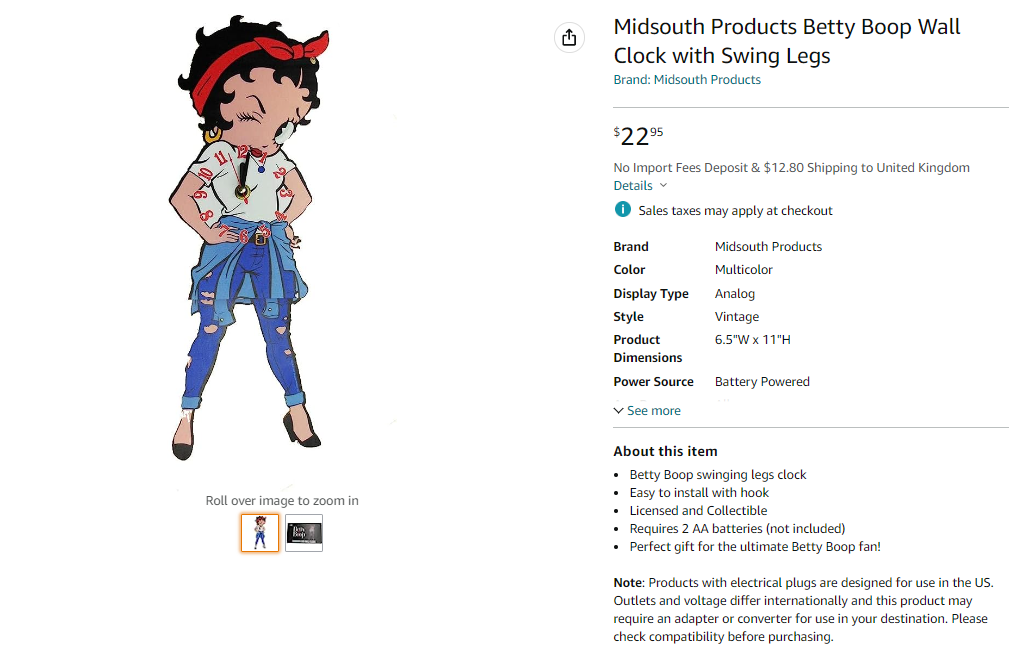The width and height of the screenshot is (1014, 660).
Task: Click the Multicolor color value
Action: [x=743, y=270]
